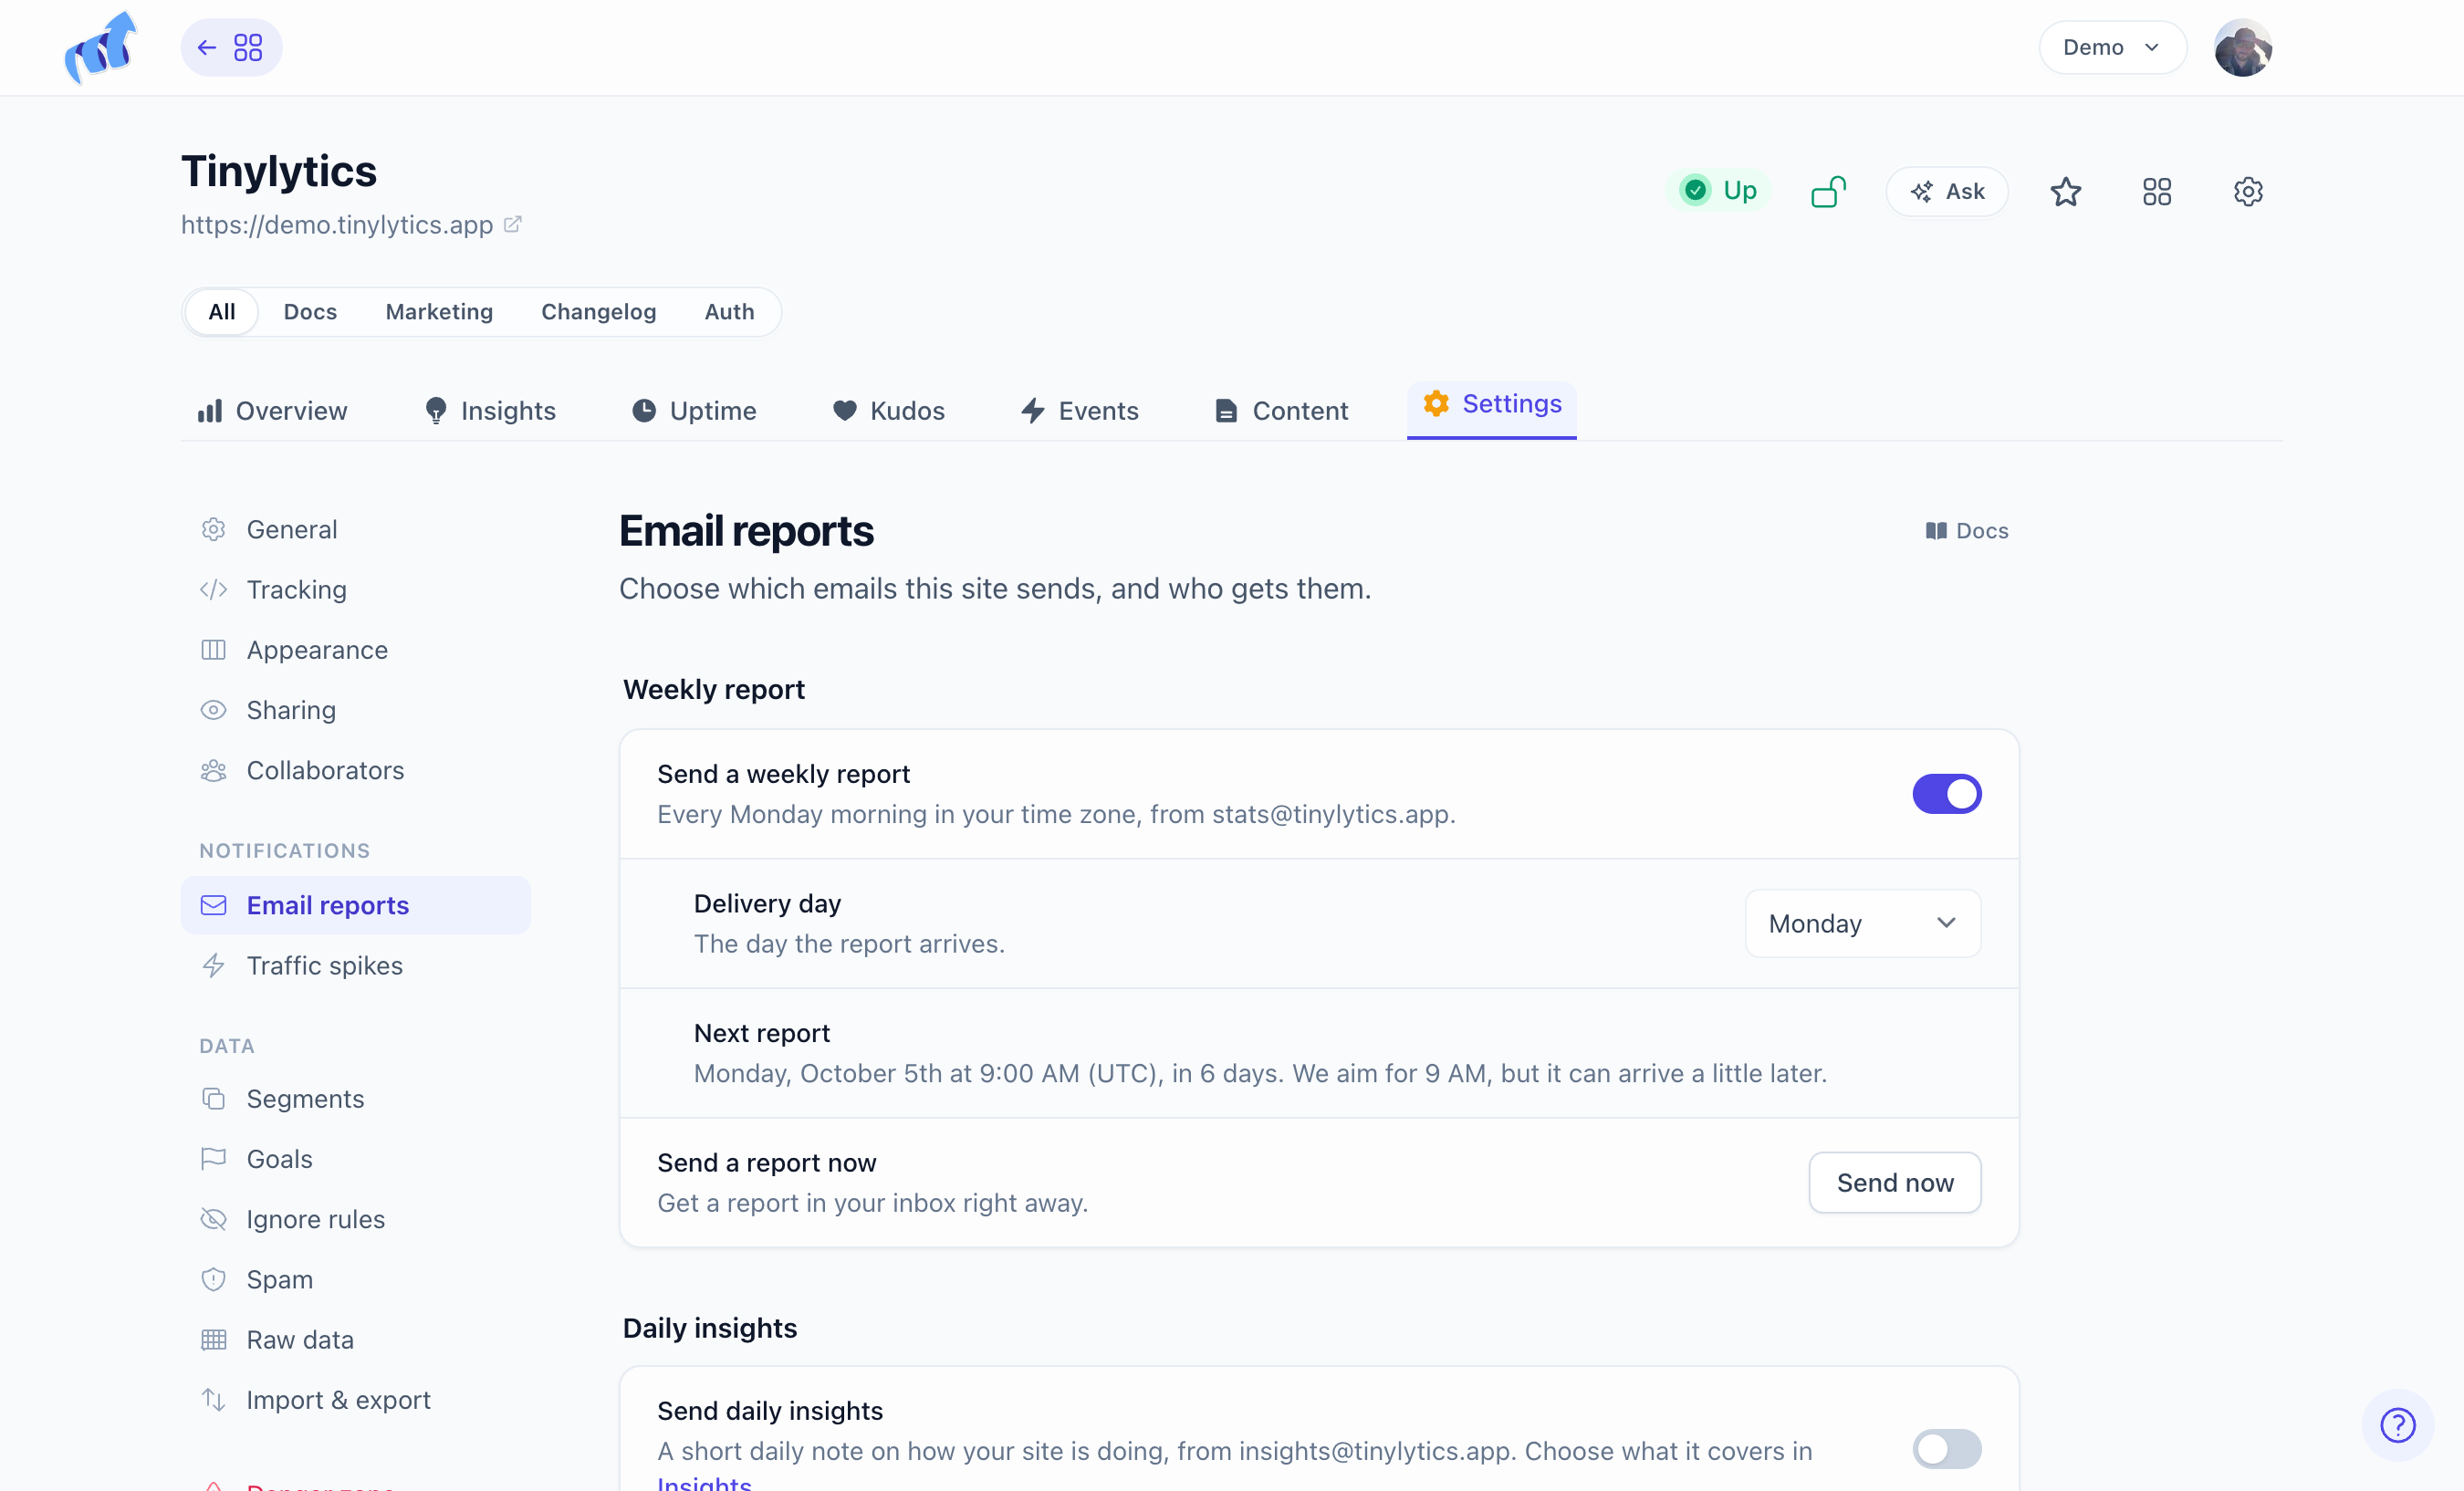Click the Ask AI button

click(1946, 191)
